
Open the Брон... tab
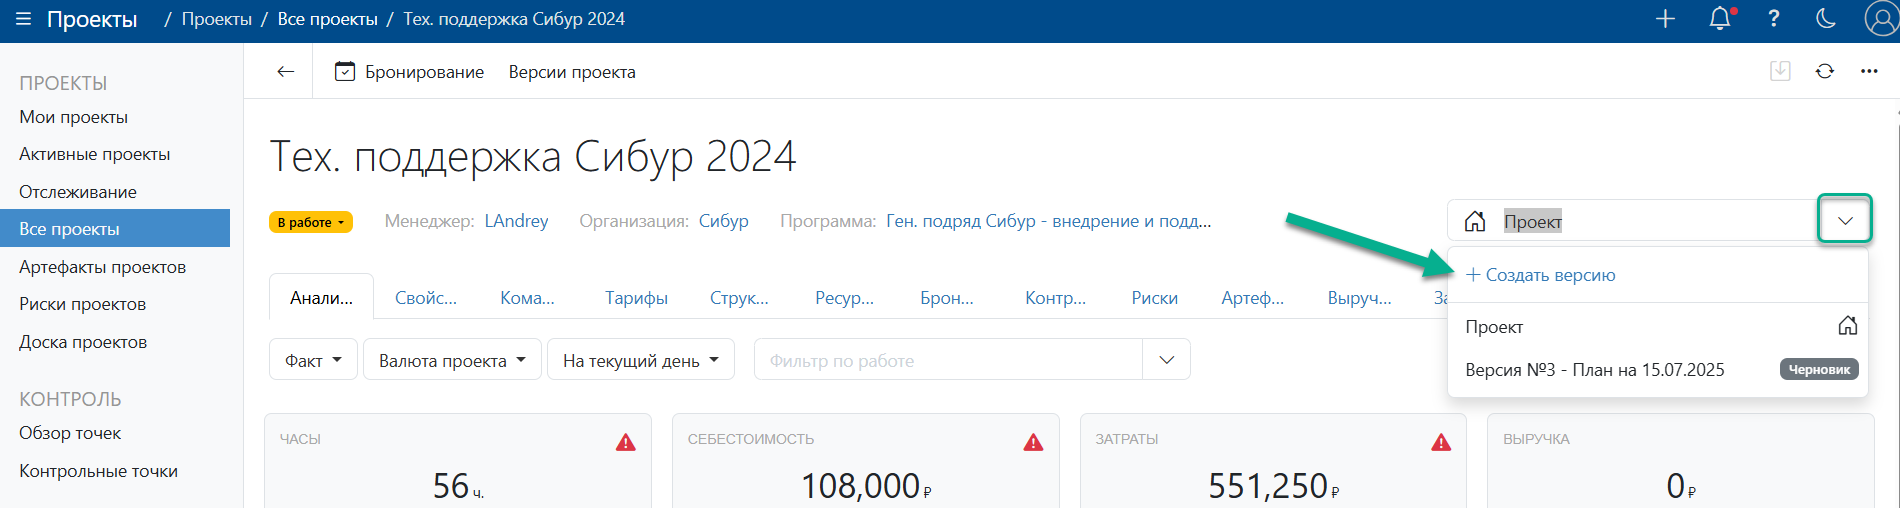click(x=947, y=297)
